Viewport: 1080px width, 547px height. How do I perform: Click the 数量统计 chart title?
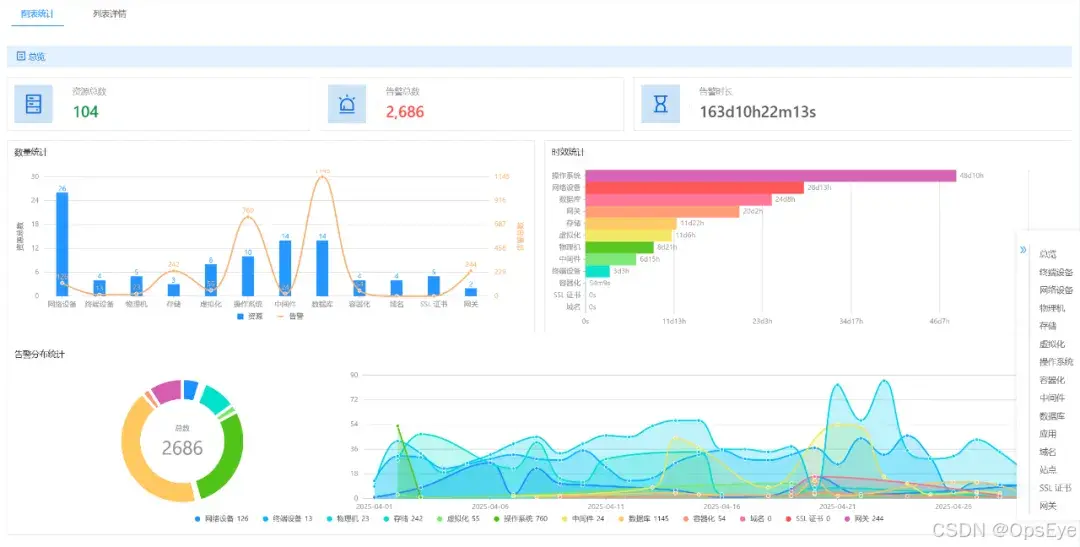[x=30, y=152]
